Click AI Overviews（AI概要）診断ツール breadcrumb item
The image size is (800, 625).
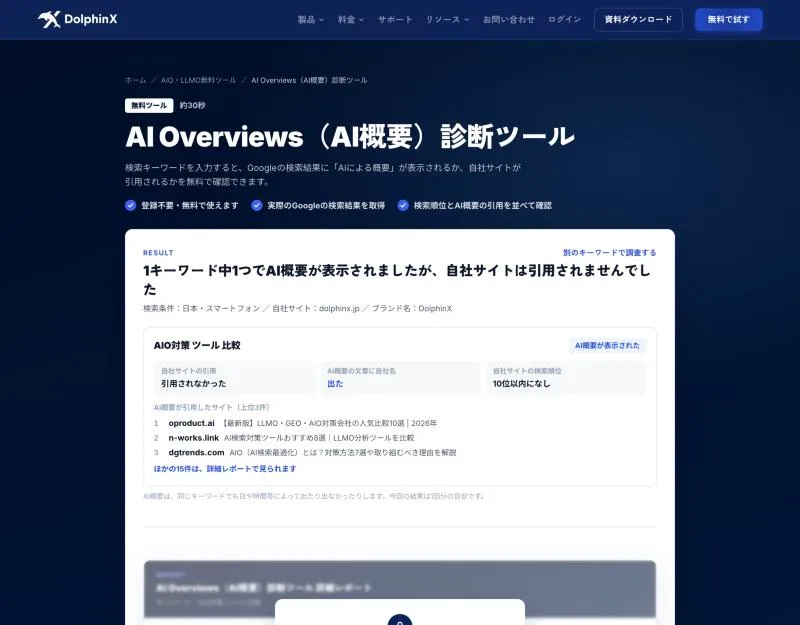[x=309, y=80]
